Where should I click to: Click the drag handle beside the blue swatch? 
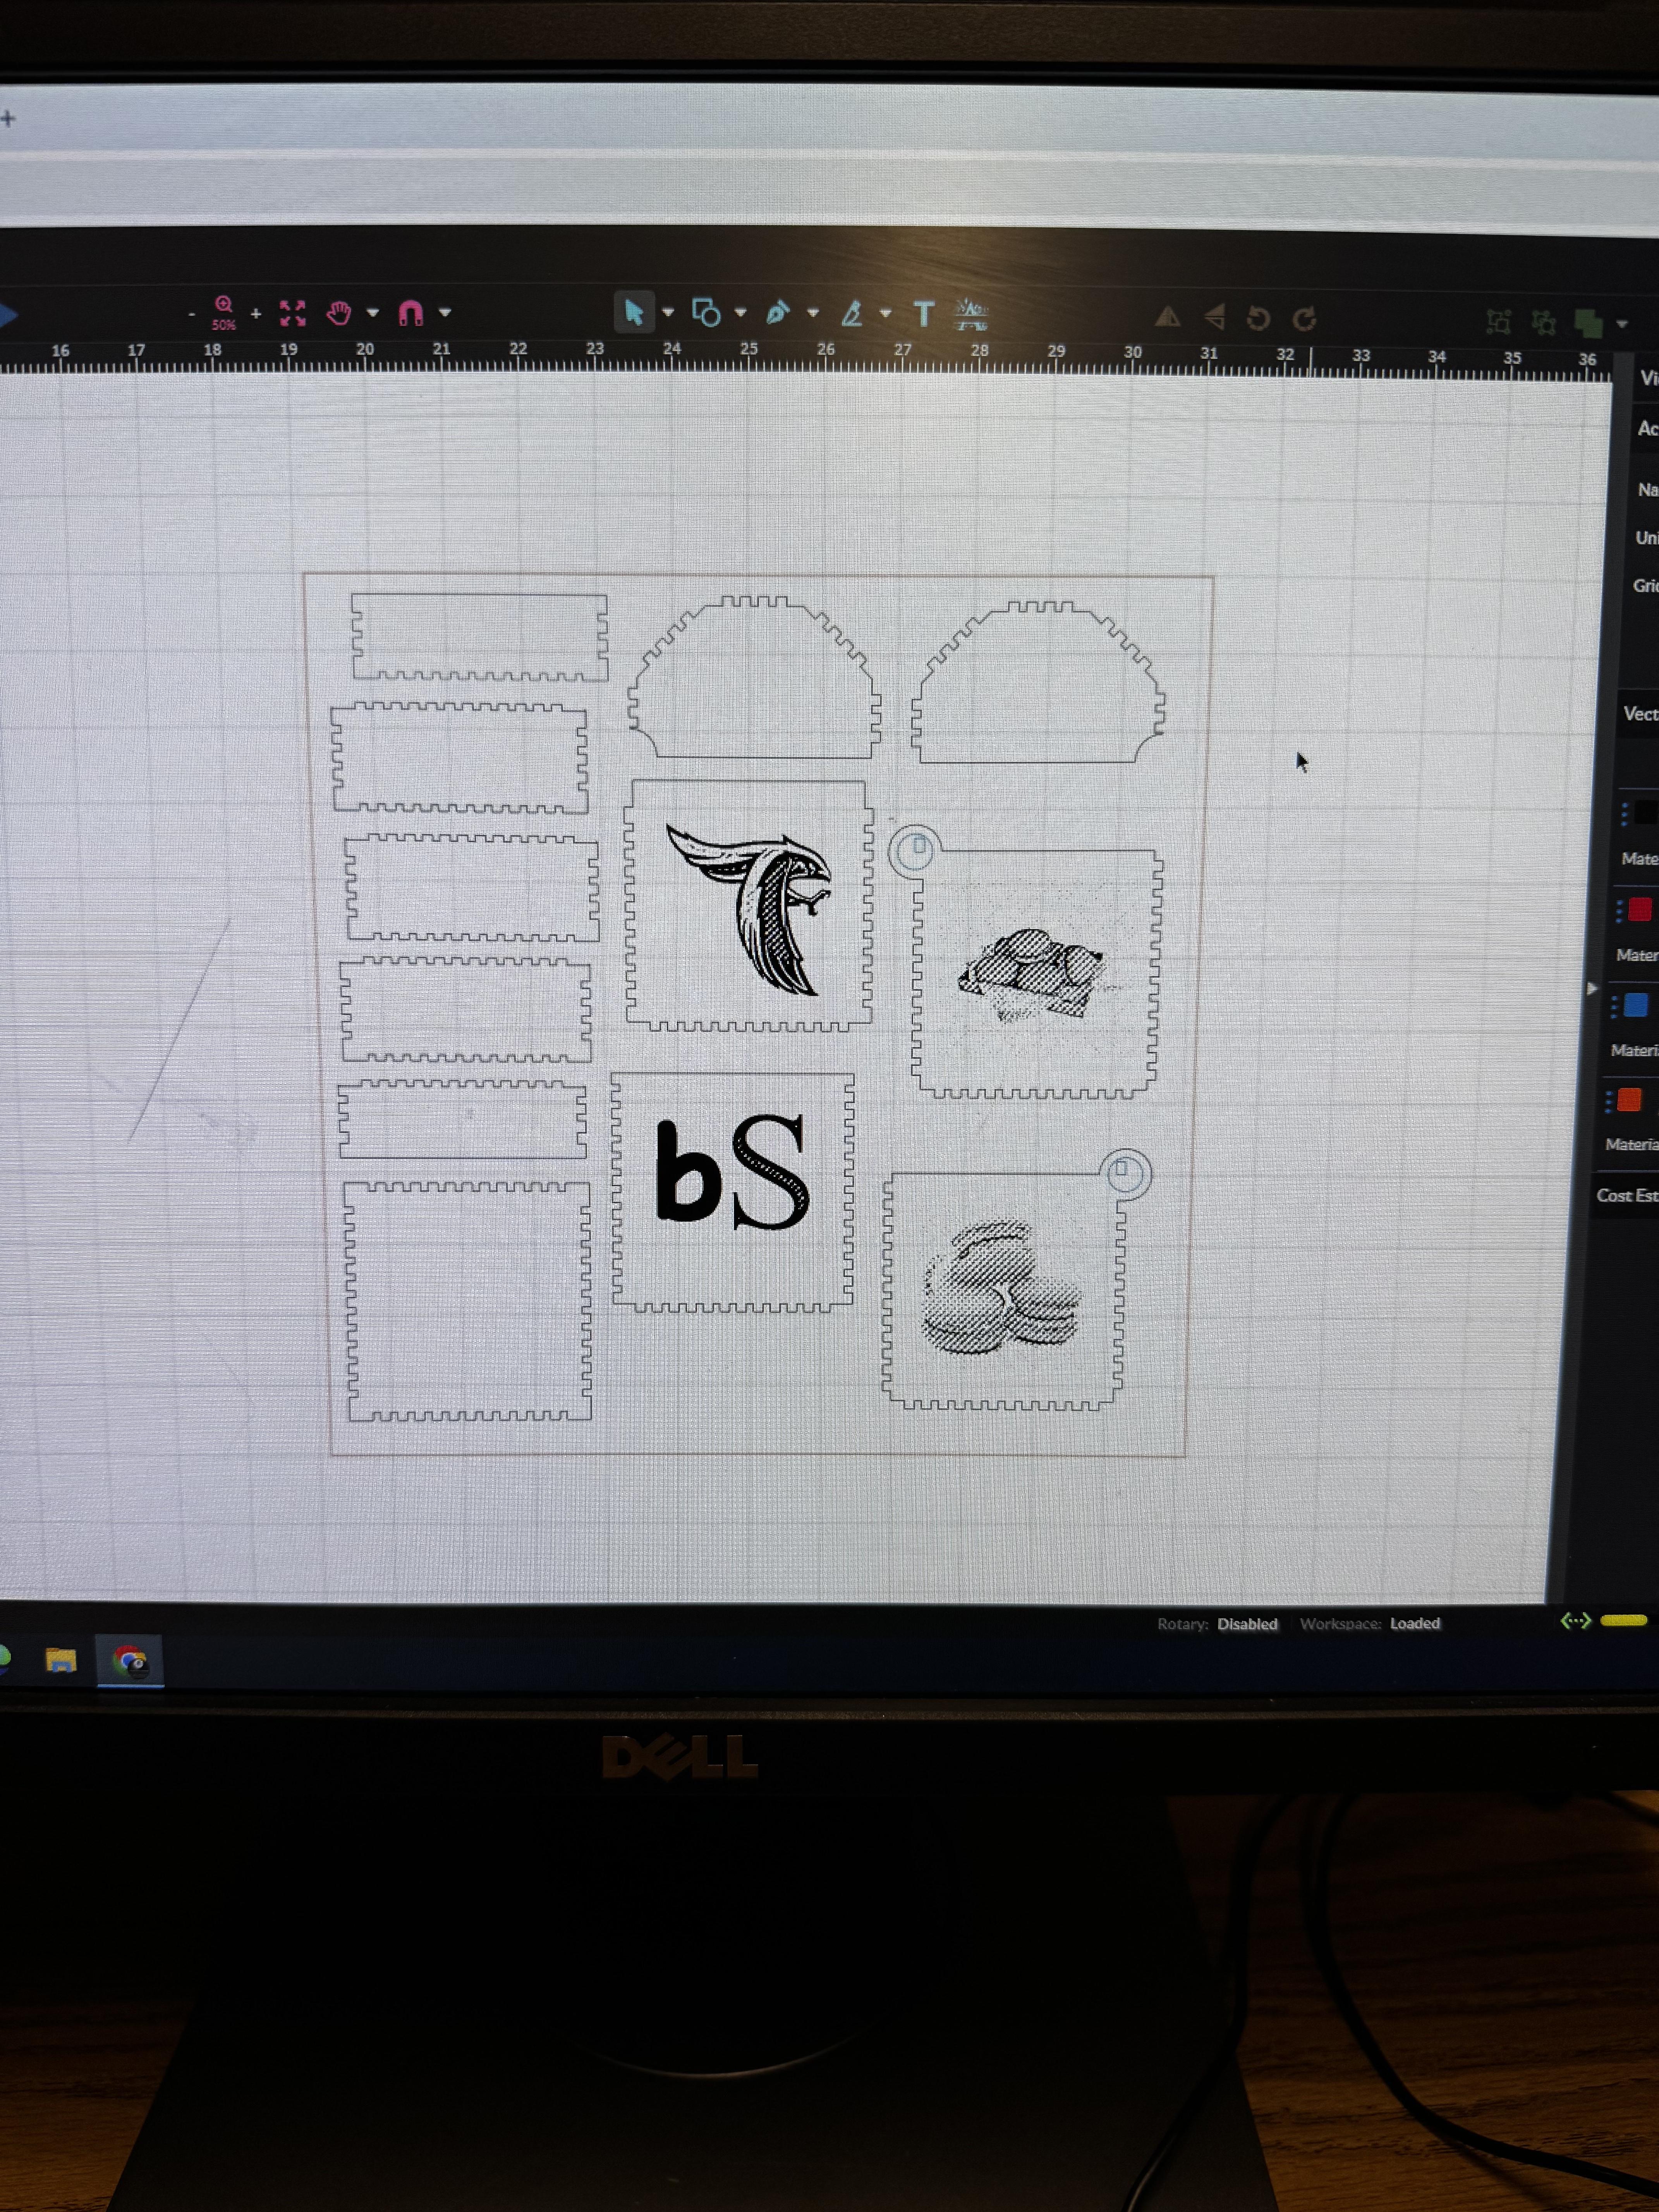(x=1614, y=1006)
